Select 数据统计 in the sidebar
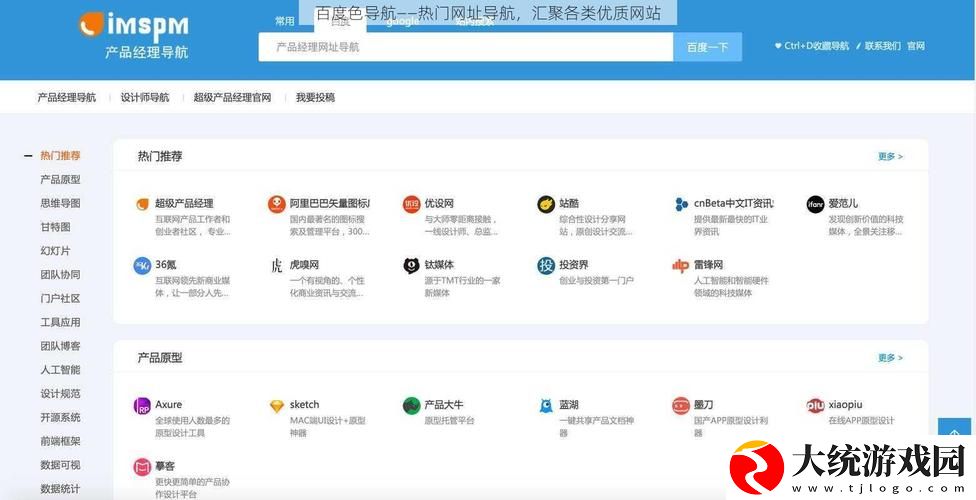976x500 pixels. pos(60,489)
